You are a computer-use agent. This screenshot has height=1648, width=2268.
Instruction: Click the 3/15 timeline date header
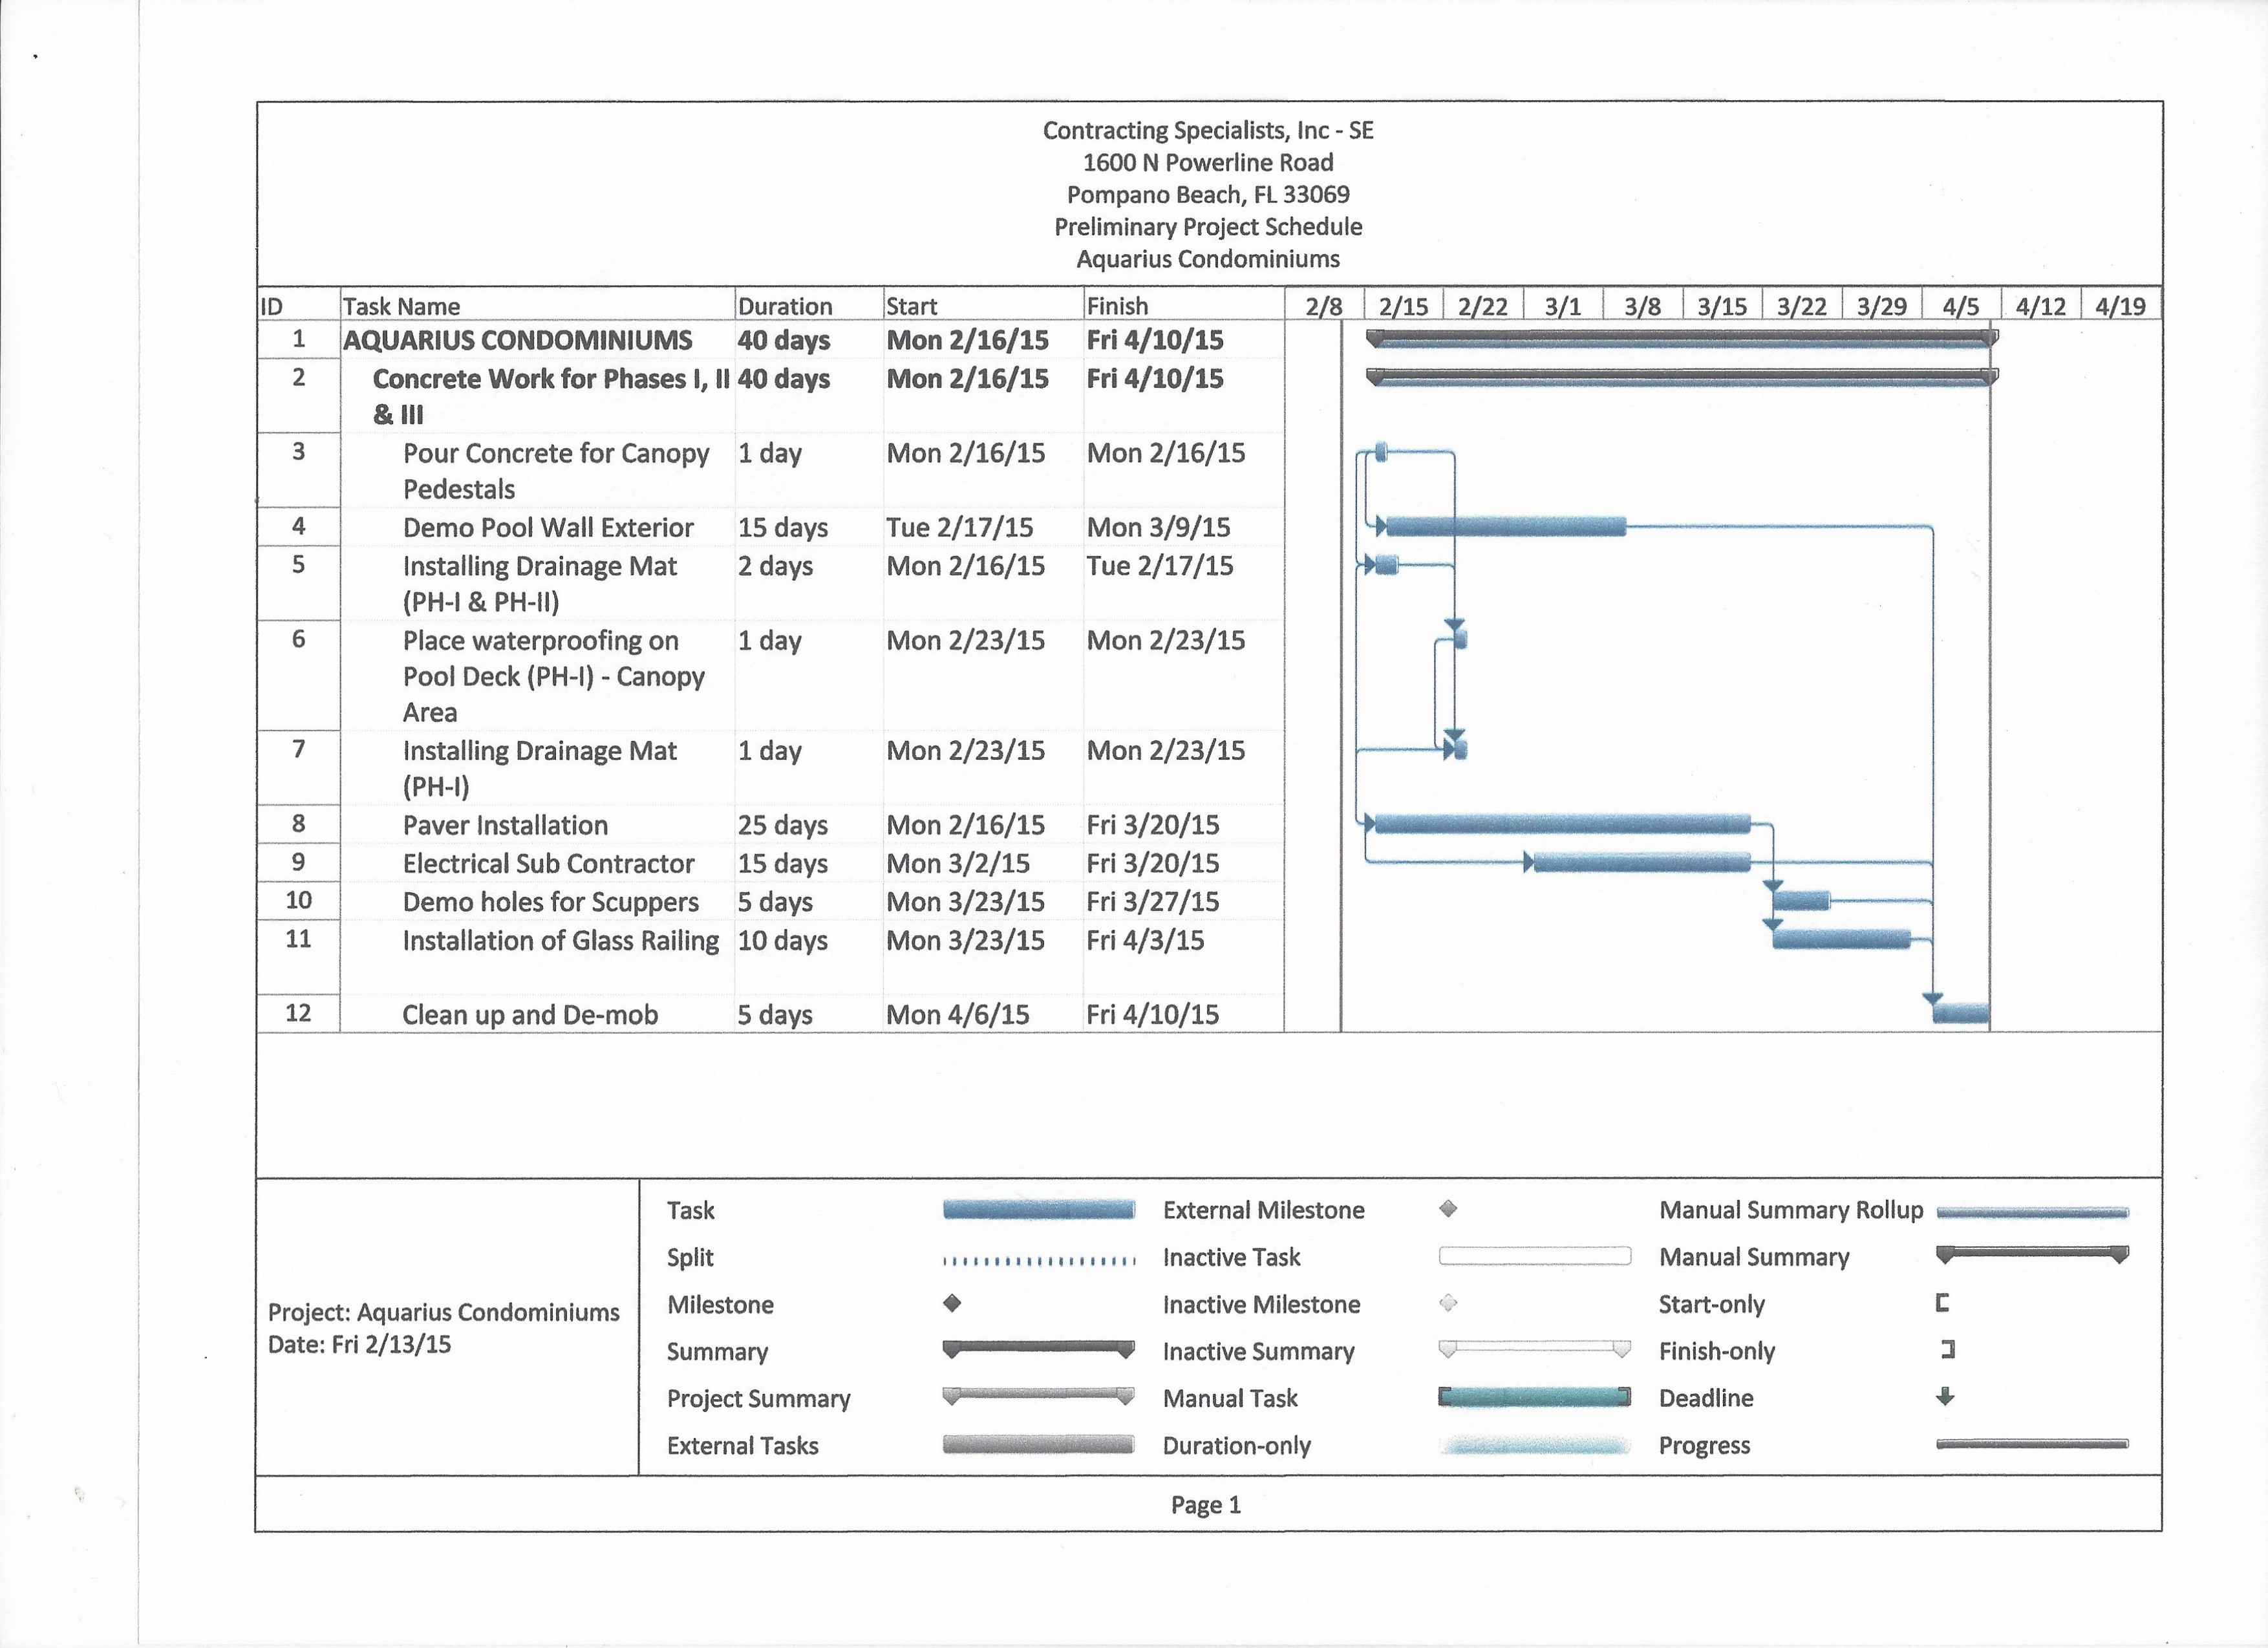[1721, 306]
